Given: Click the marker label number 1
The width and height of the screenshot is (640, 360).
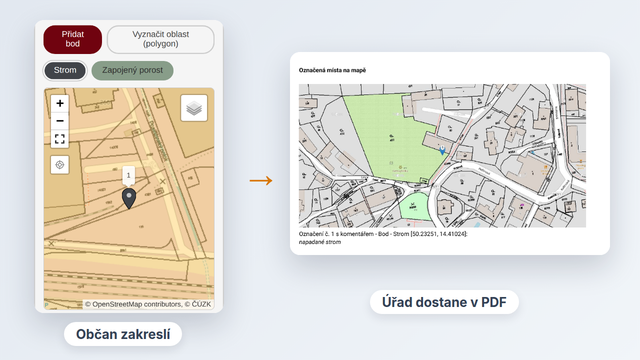Looking at the screenshot, I should (x=129, y=176).
